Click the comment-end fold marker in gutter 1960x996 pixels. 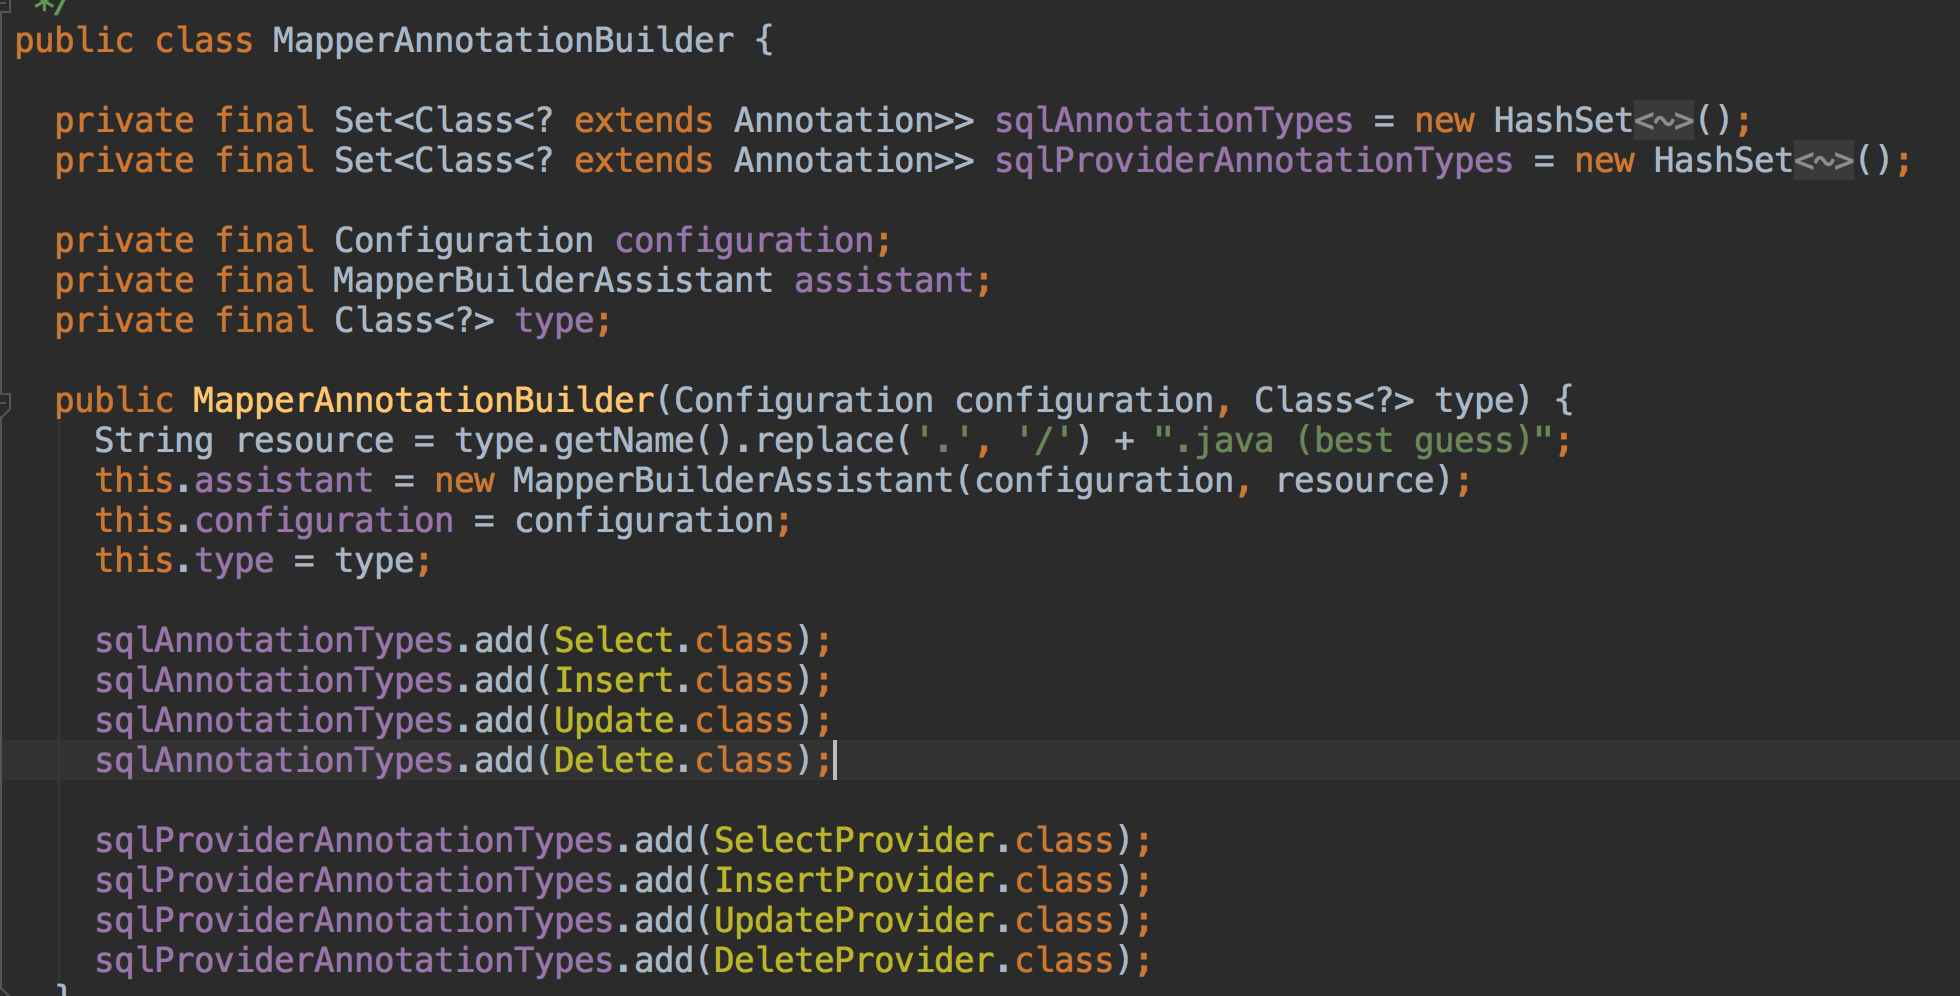click(x=5, y=5)
